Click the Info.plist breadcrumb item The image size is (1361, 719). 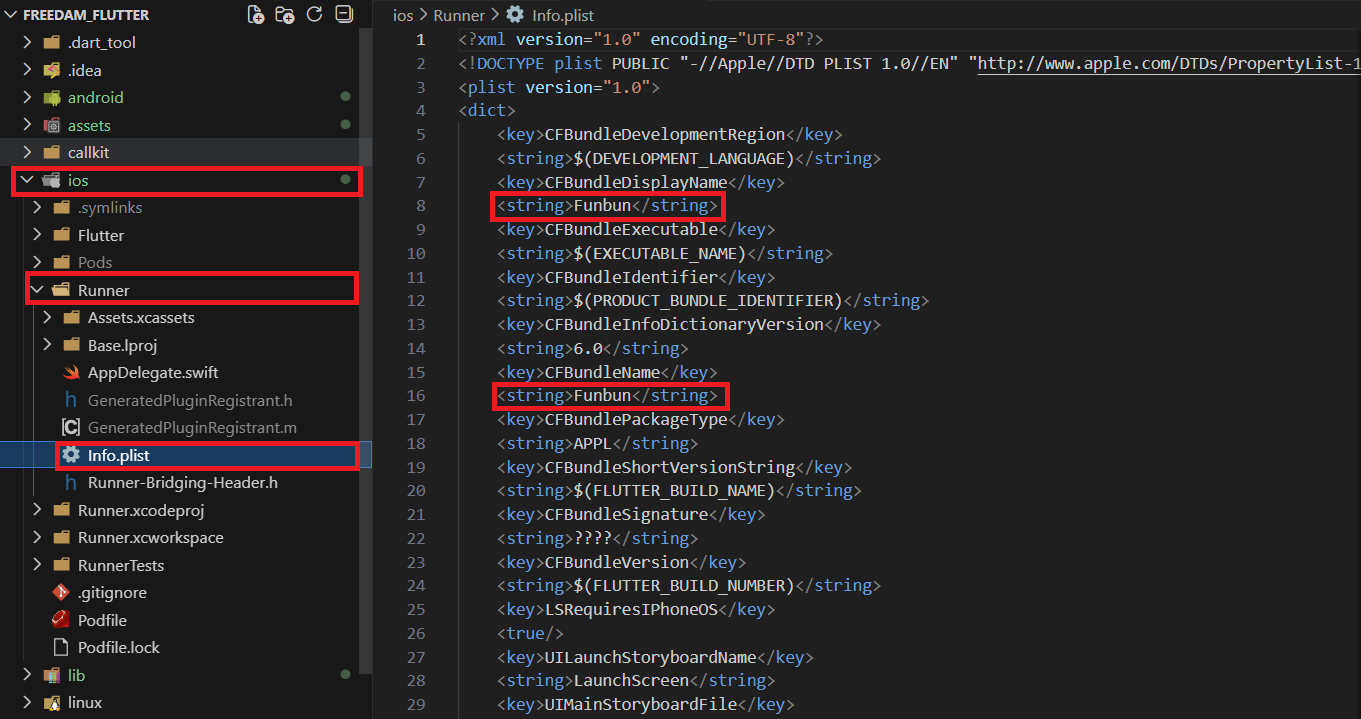point(562,15)
